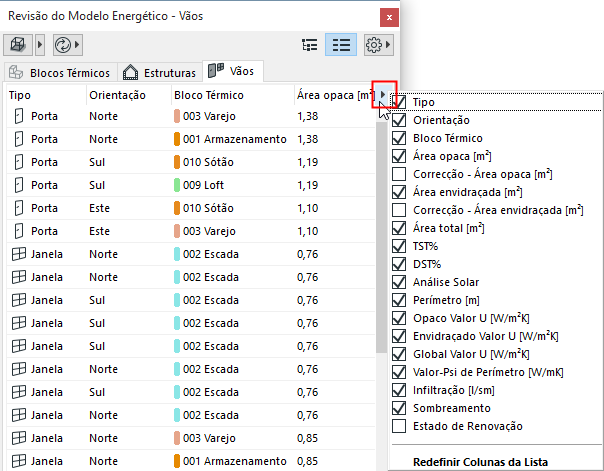The width and height of the screenshot is (604, 471).
Task: Toggle the Área total [m²] checkbox
Action: tap(399, 228)
